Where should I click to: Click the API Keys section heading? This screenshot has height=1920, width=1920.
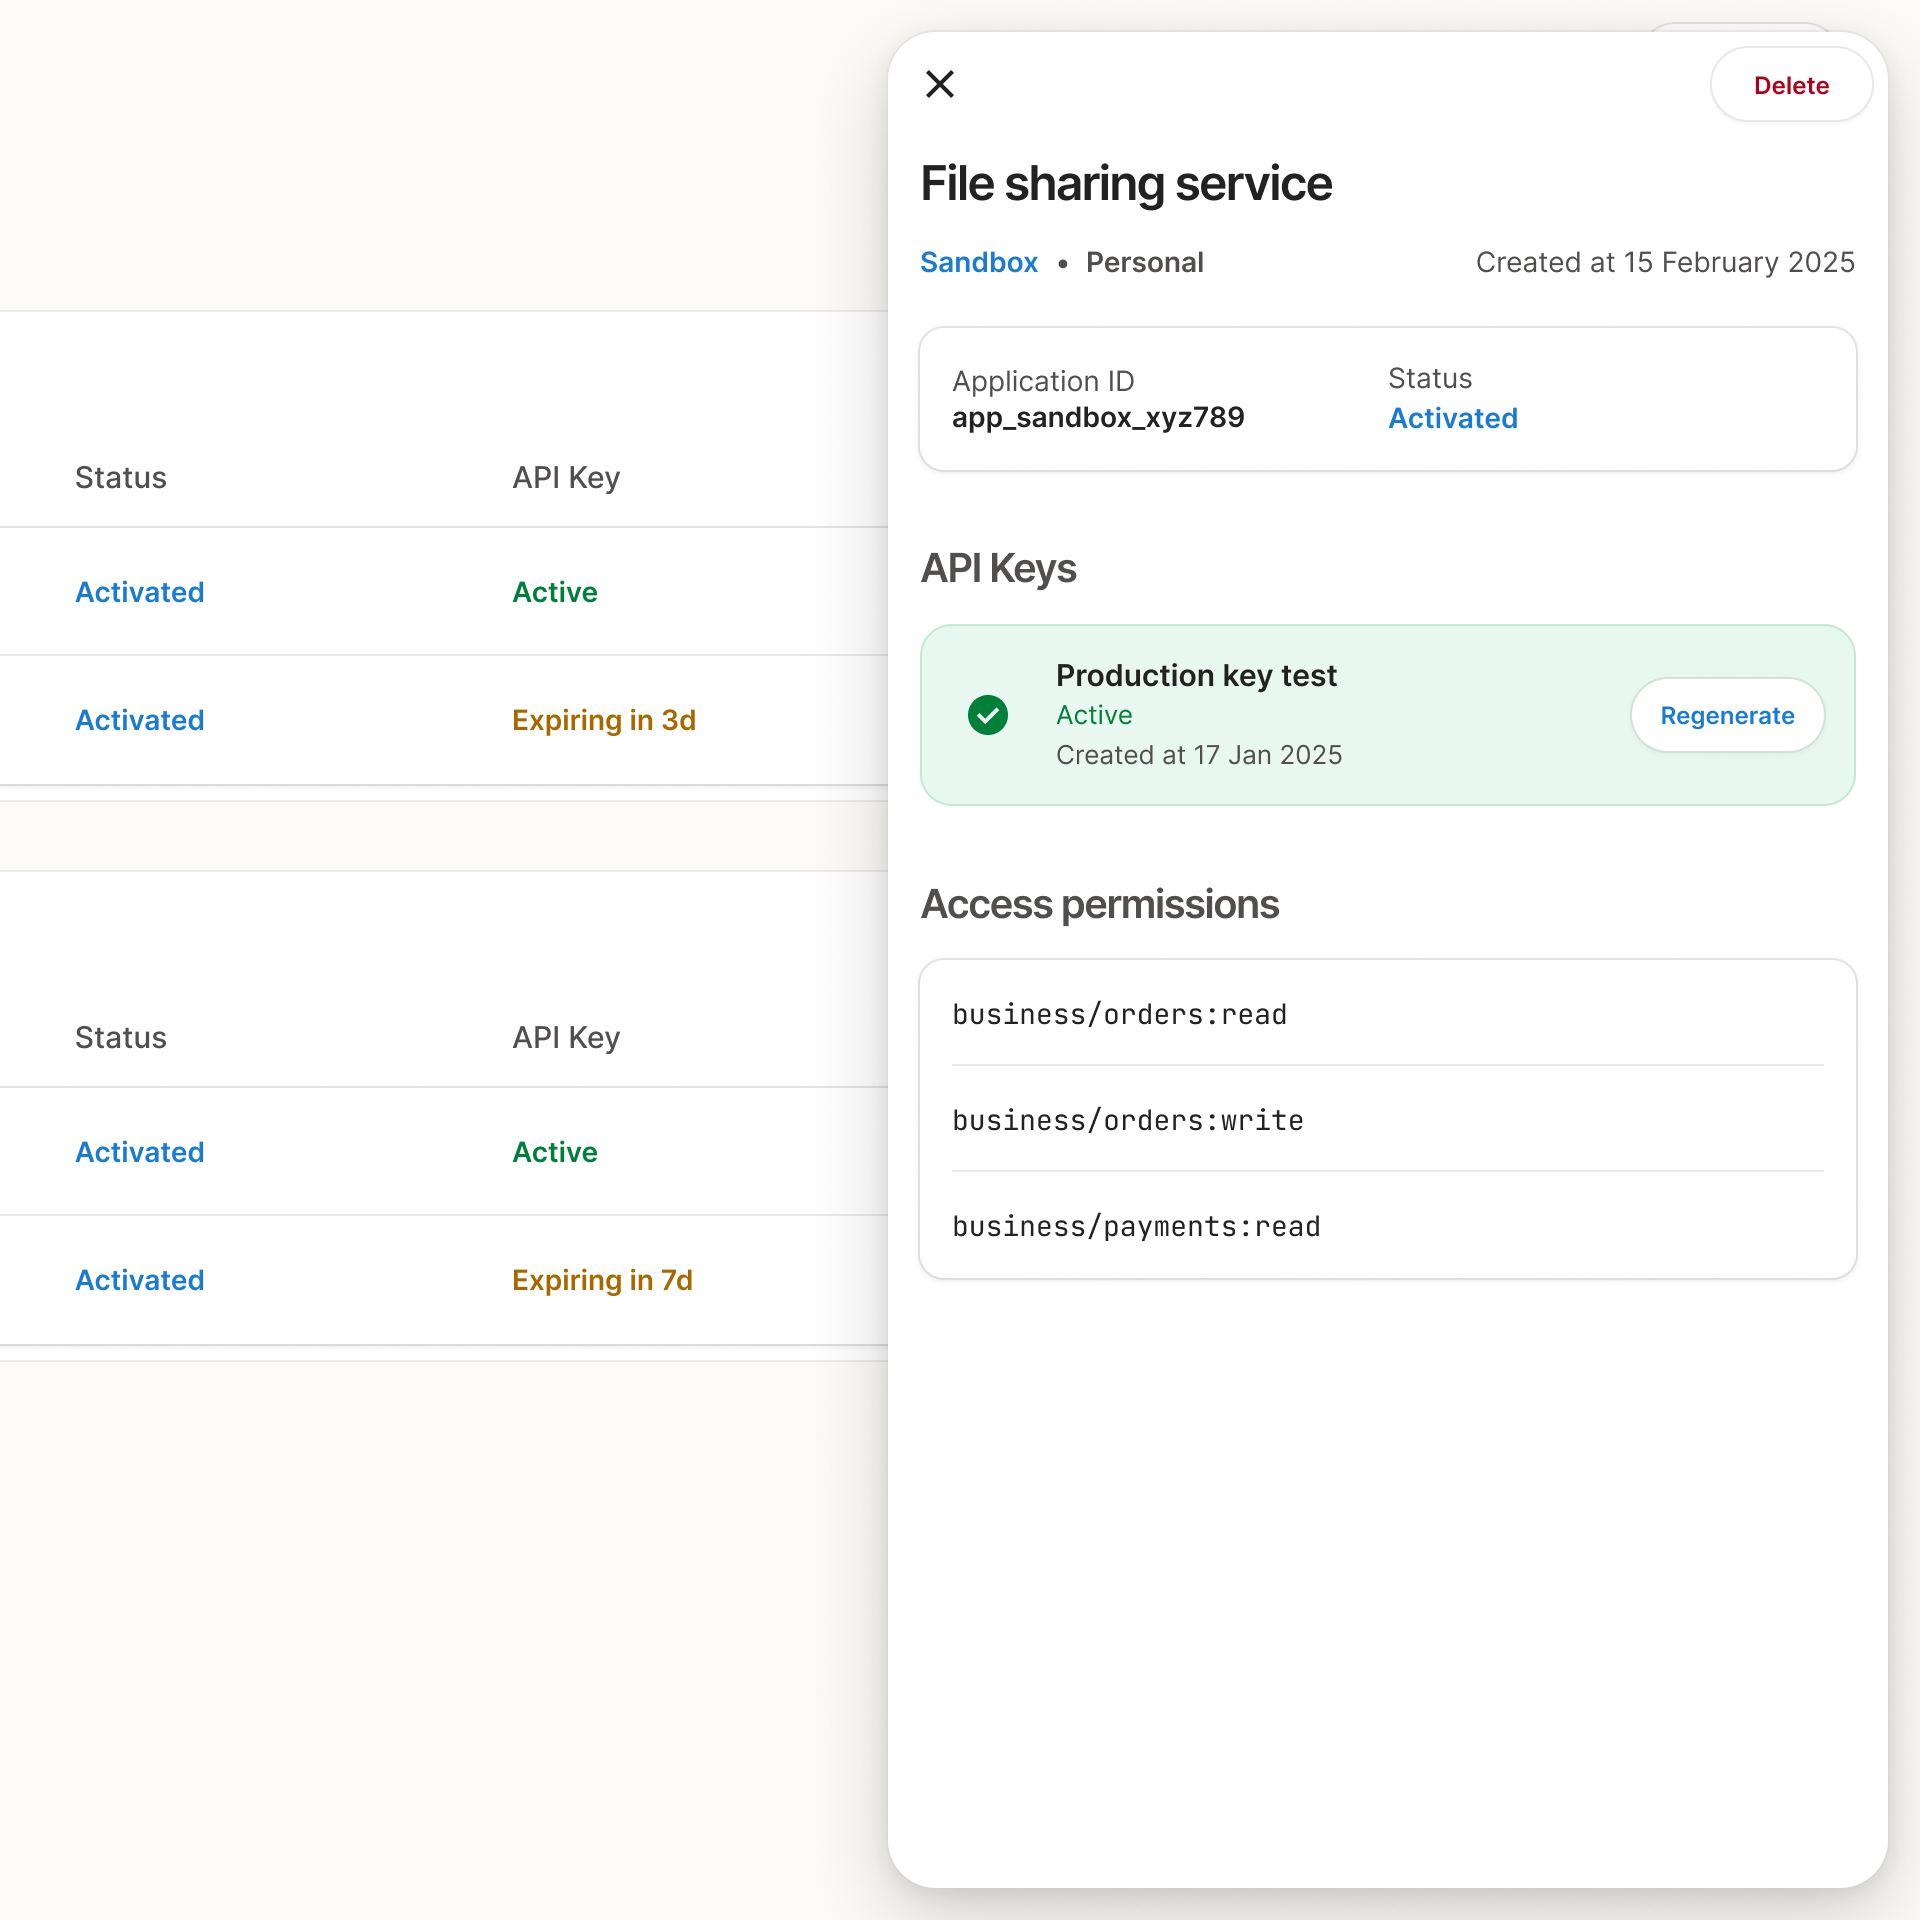998,568
